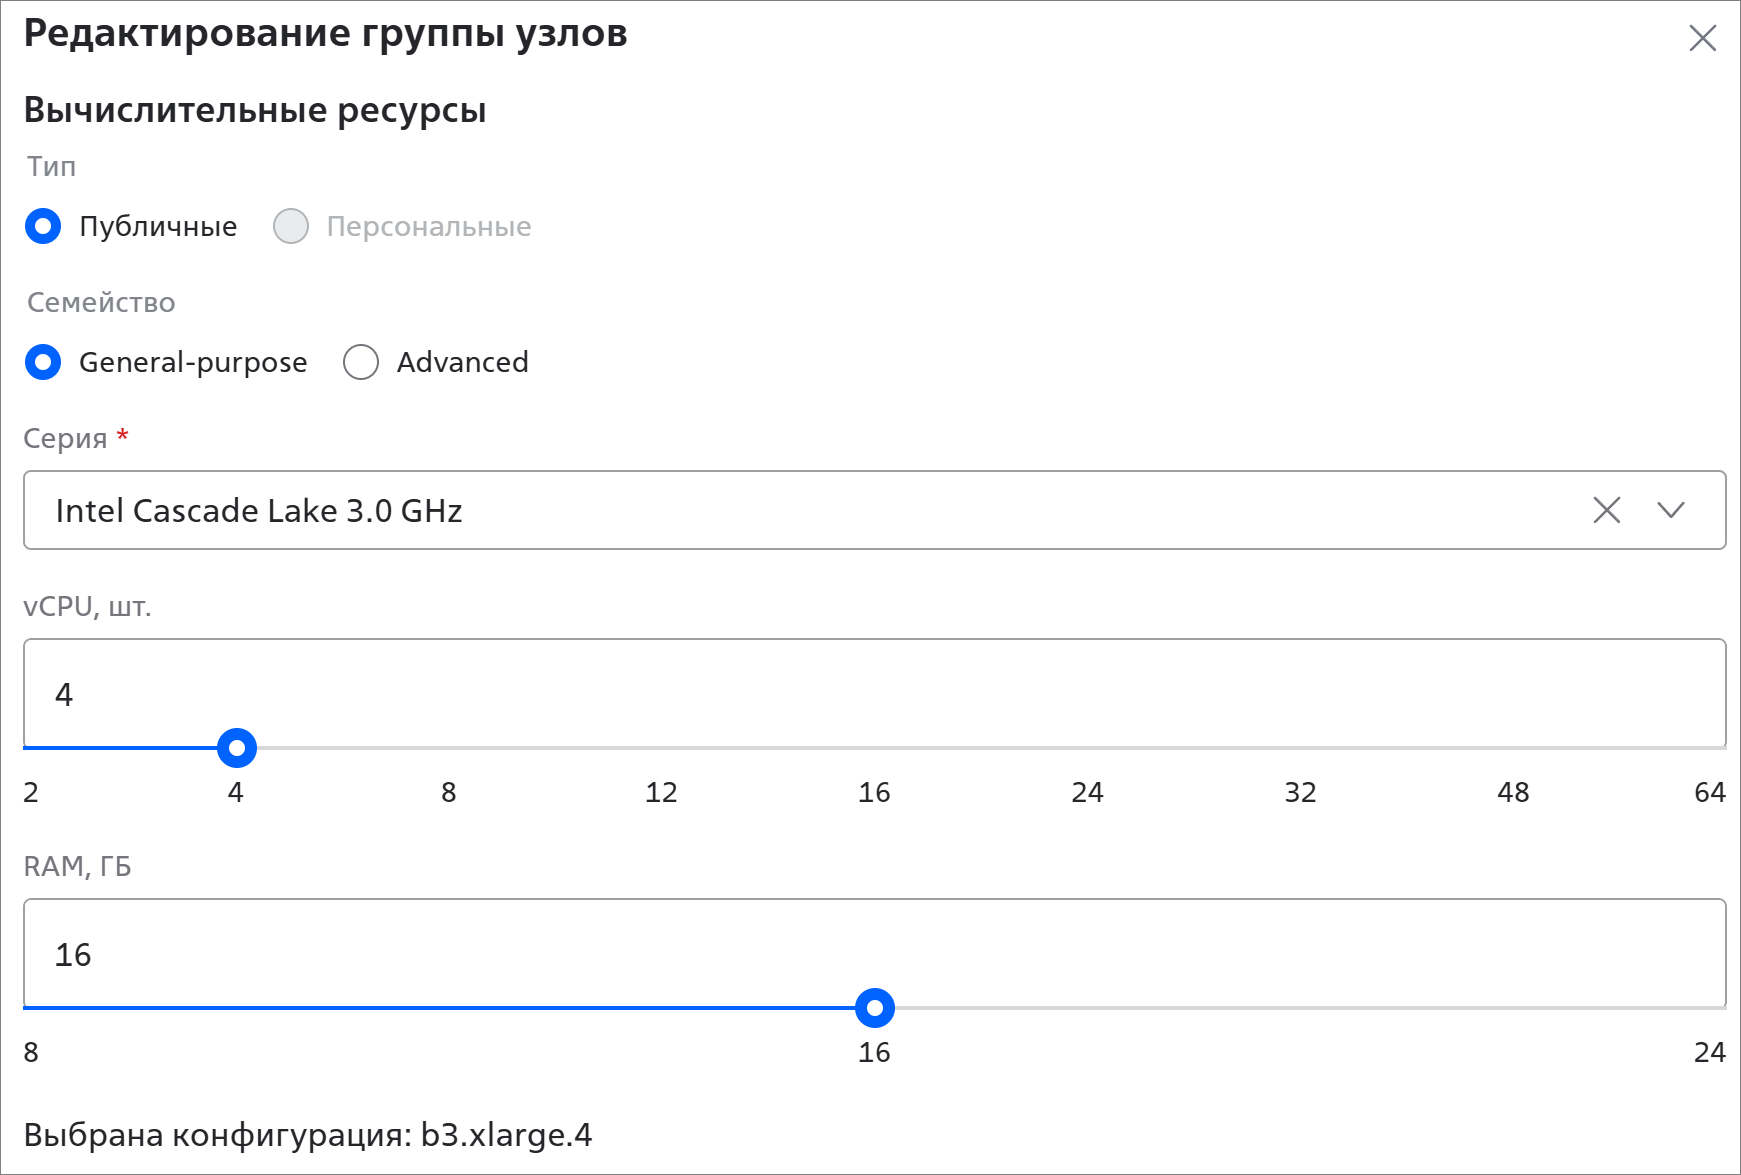Viewport: 1741px width, 1175px height.
Task: Click the RAM amount input field
Action: click(870, 954)
